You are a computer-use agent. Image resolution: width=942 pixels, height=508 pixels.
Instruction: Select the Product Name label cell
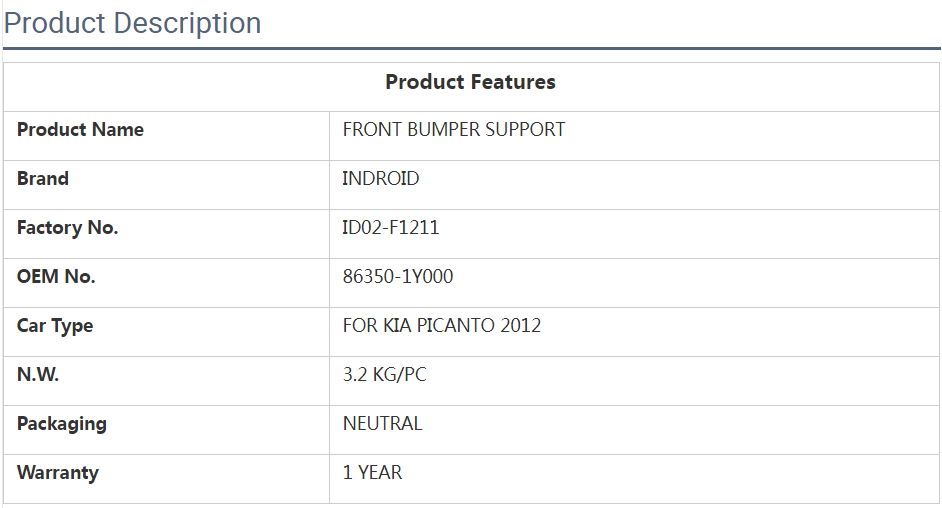[x=80, y=130]
